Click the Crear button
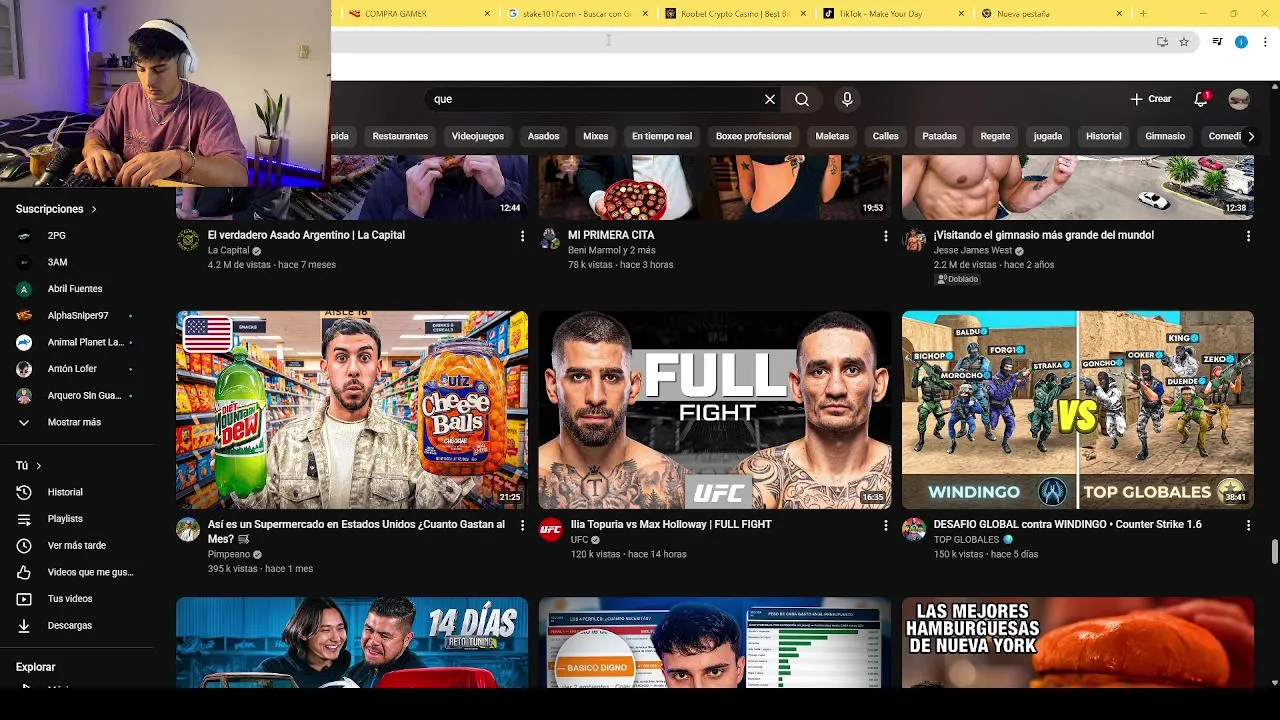 1151,99
